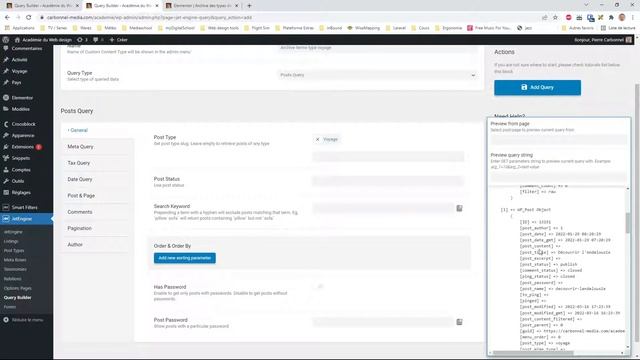The height and width of the screenshot is (360, 640).
Task: Click the WordPress logo in admin bar
Action: tap(6, 40)
